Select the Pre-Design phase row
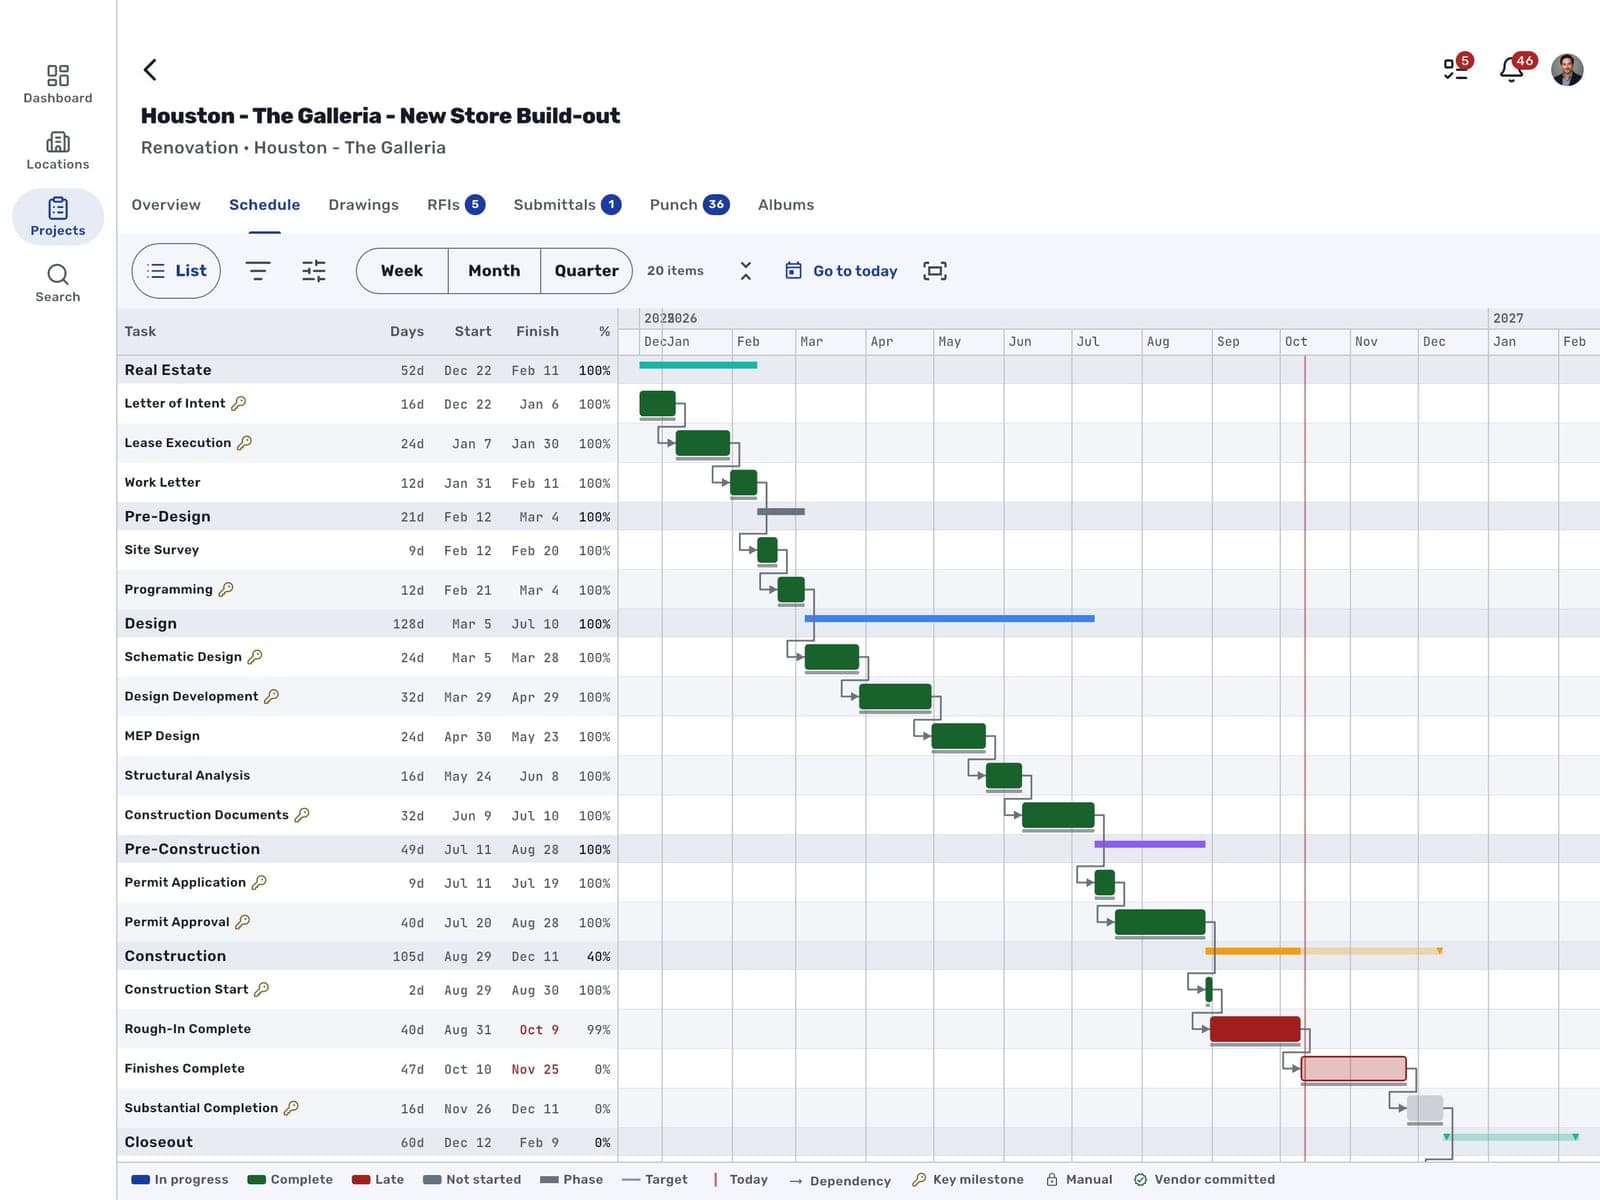This screenshot has height=1200, width=1600. point(367,517)
